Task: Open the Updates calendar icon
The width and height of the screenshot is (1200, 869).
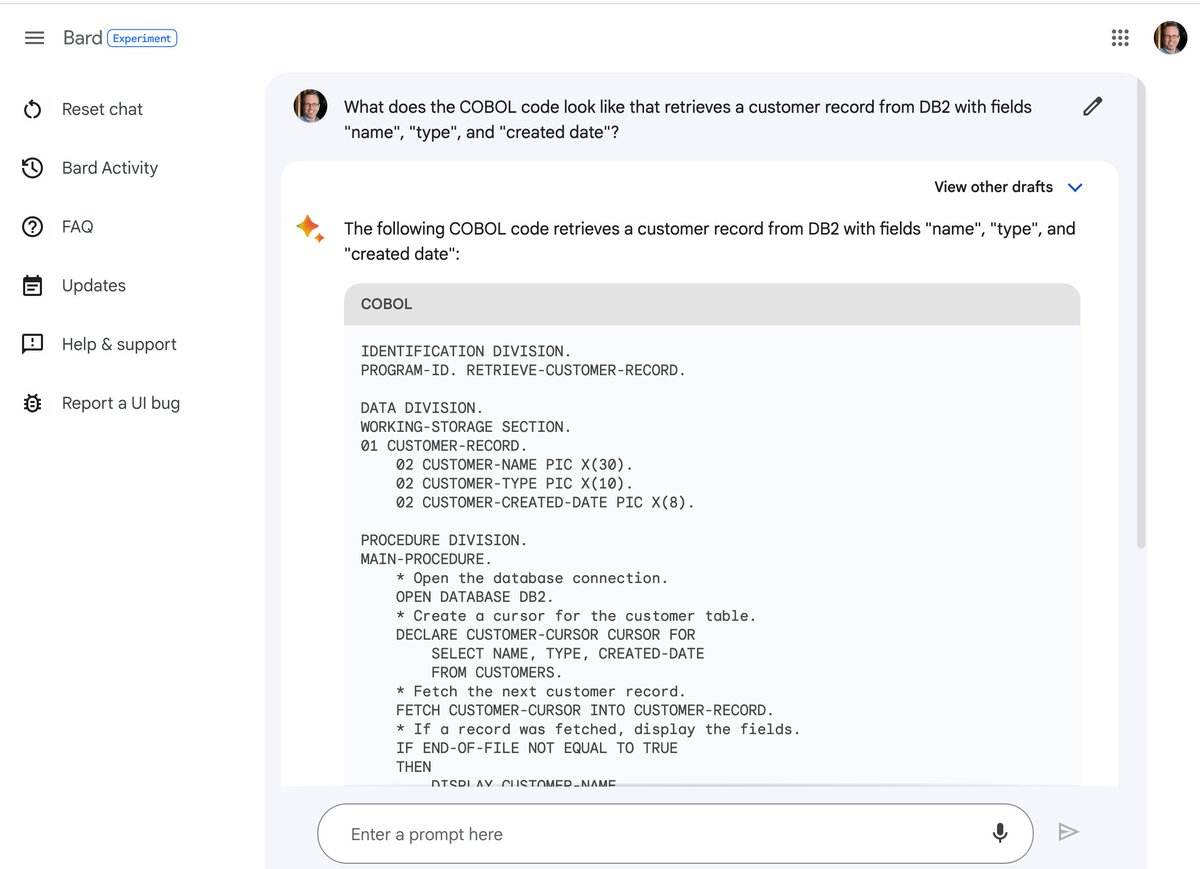Action: click(31, 285)
